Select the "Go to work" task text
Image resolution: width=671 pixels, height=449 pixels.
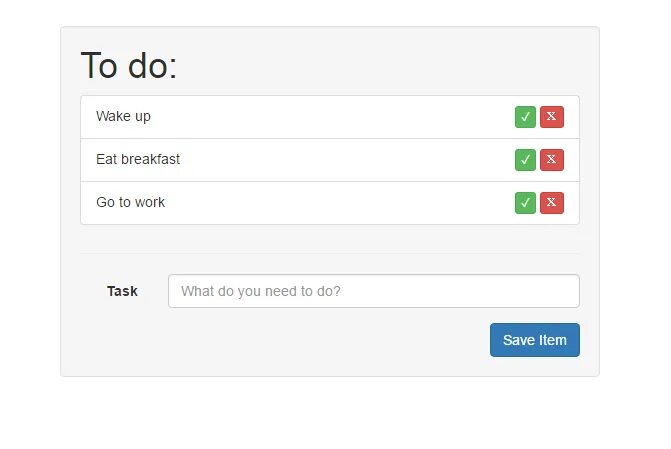130,202
